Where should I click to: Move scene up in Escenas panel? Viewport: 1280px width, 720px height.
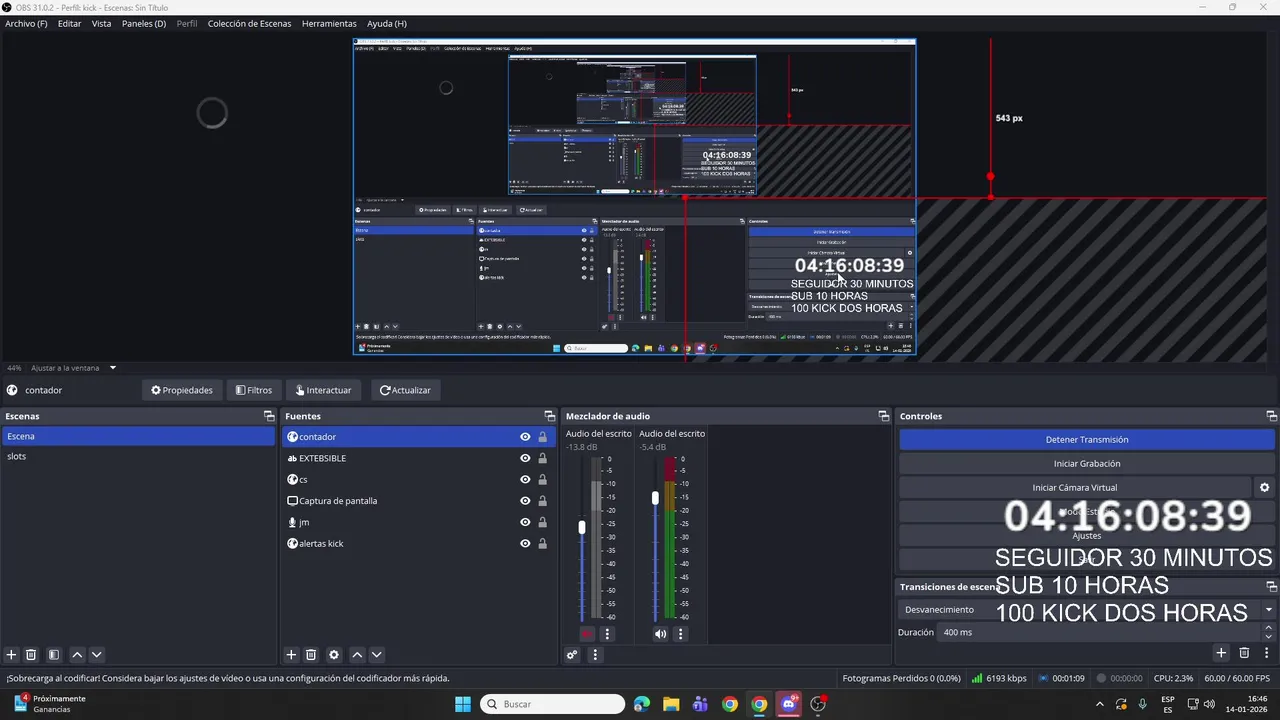point(77,655)
